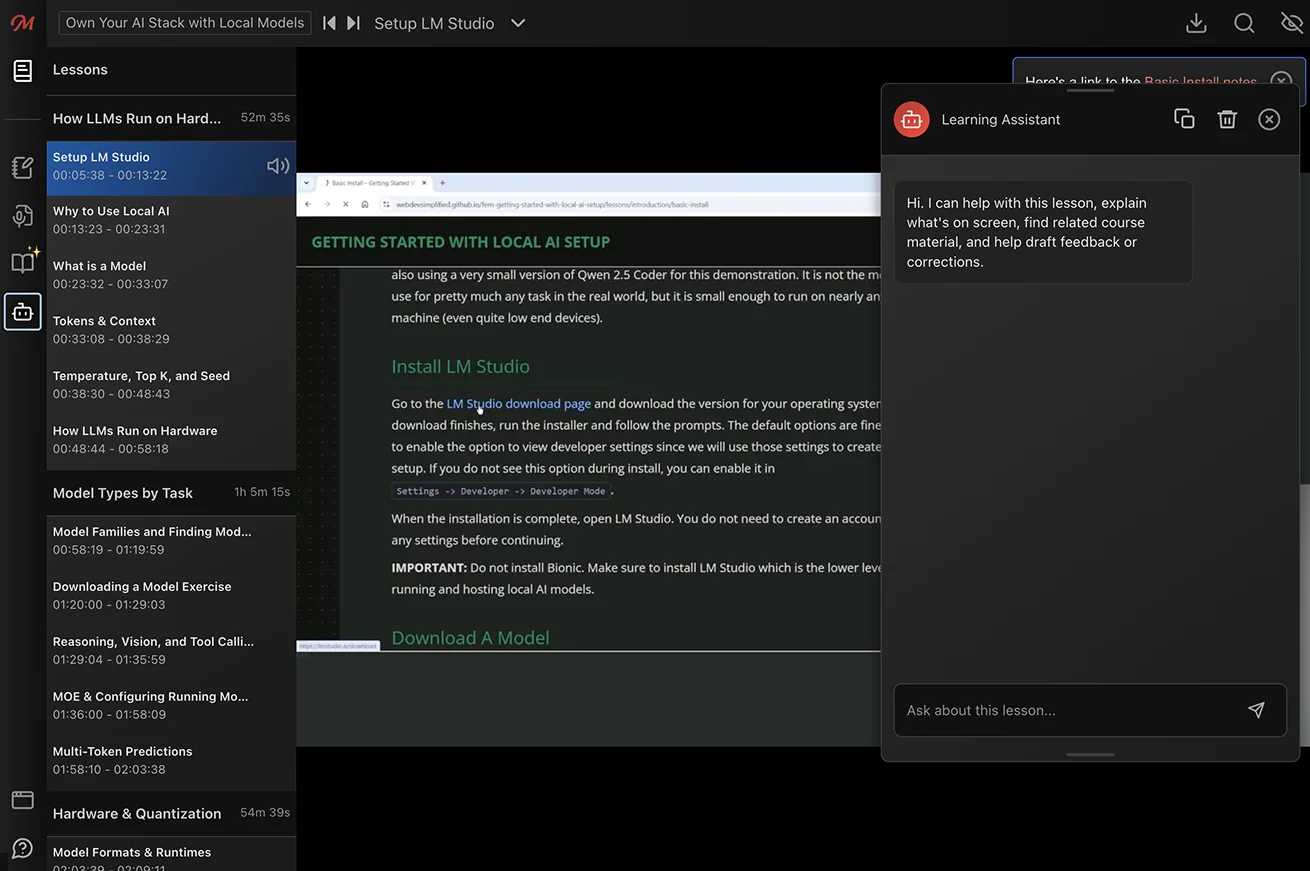Viewport: 1310px width, 871px height.
Task: Select the Setup LM Studio lesson
Action: [171, 167]
